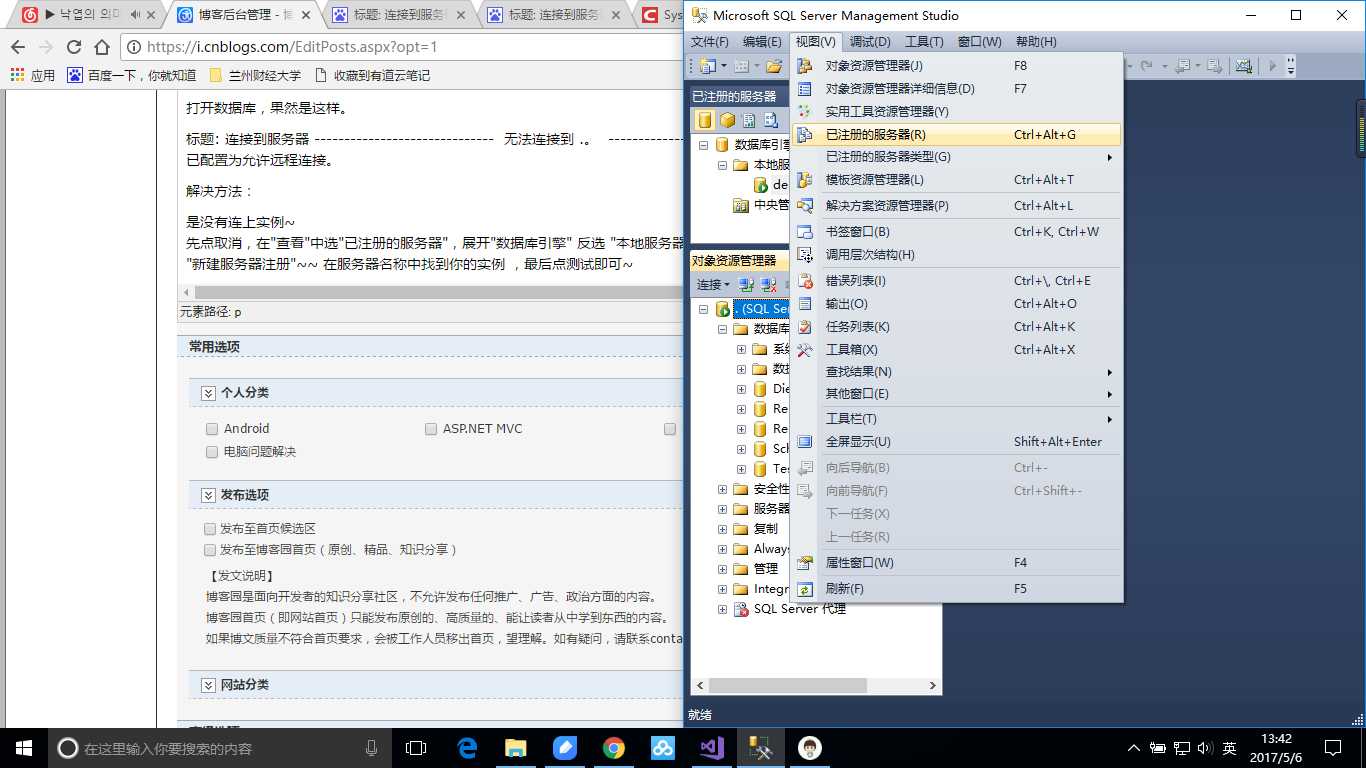Open the 错误列表(I) error list
The width and height of the screenshot is (1366, 768).
point(956,280)
